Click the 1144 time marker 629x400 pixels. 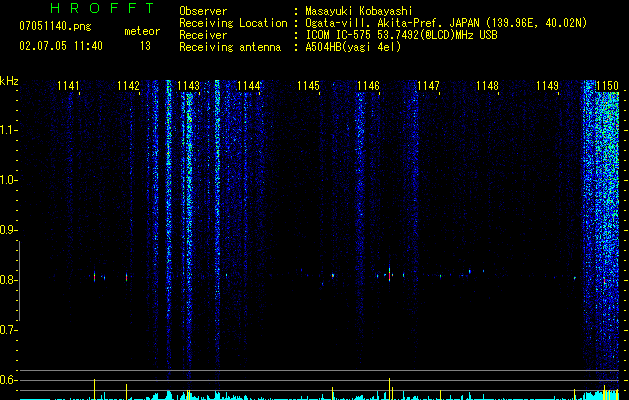248,86
